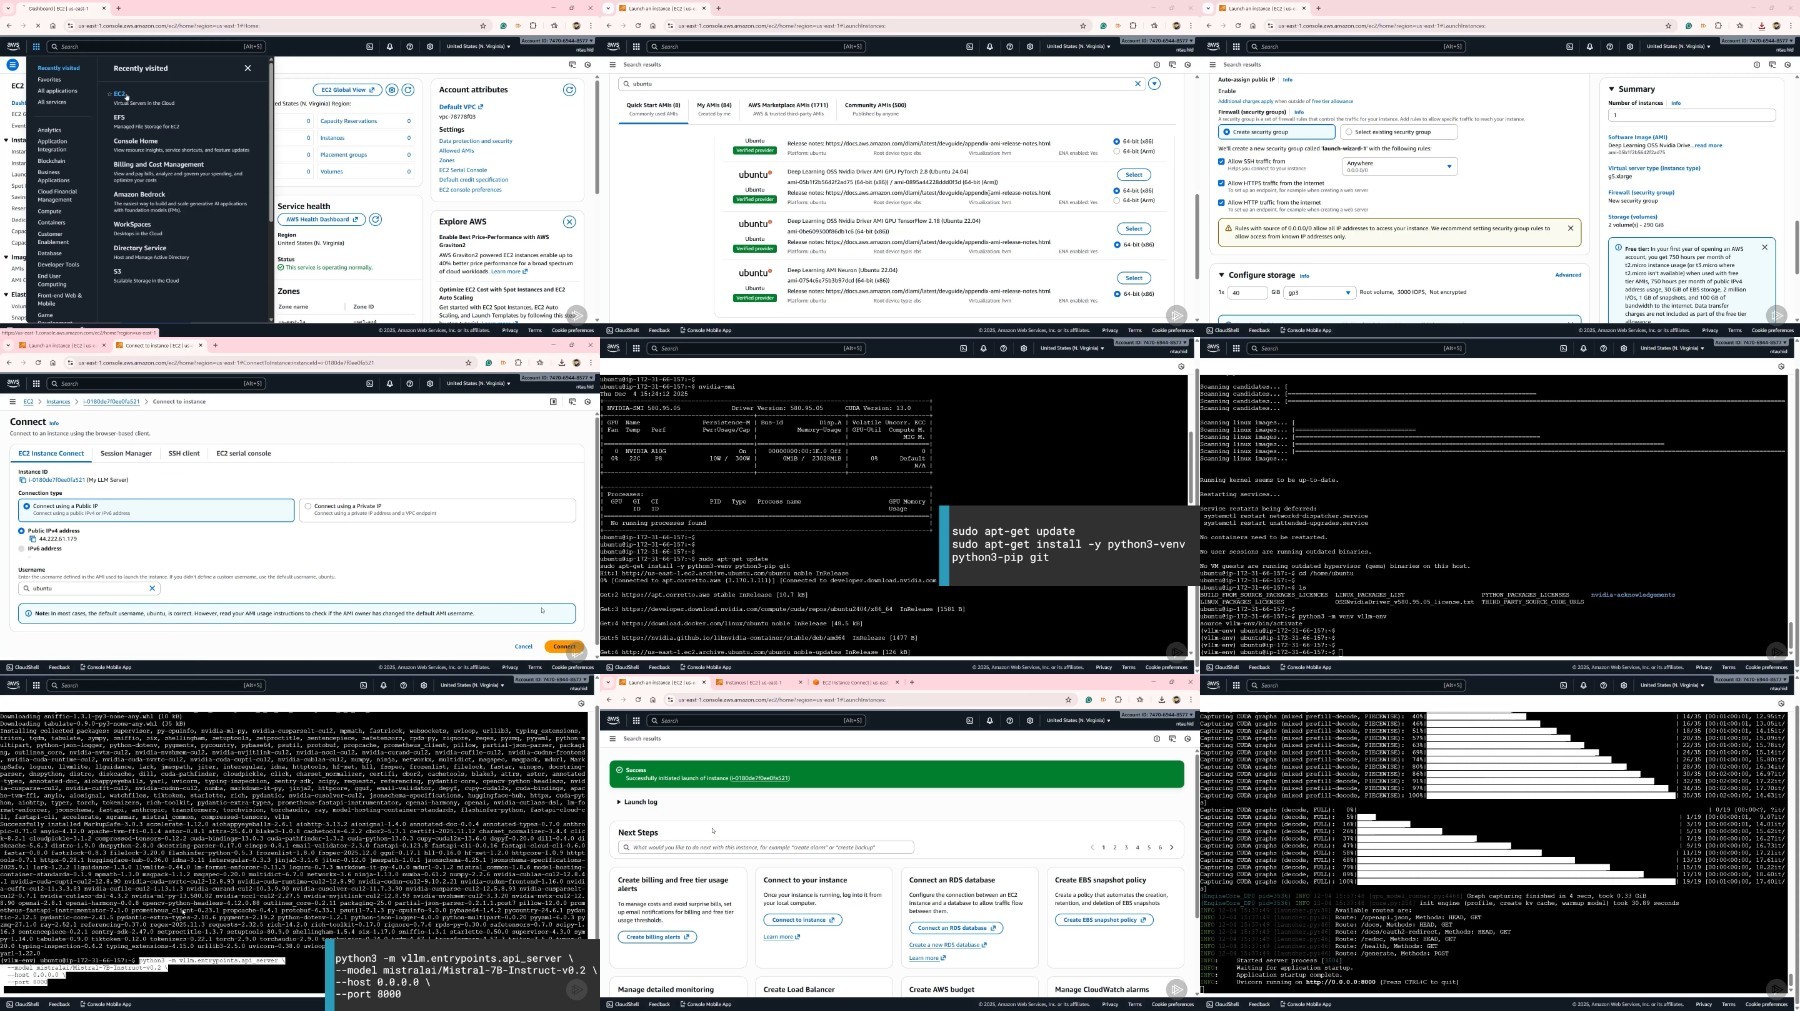The height and width of the screenshot is (1011, 1800).
Task: Open the Anywhere SSH source dropdown
Action: [x=1398, y=166]
